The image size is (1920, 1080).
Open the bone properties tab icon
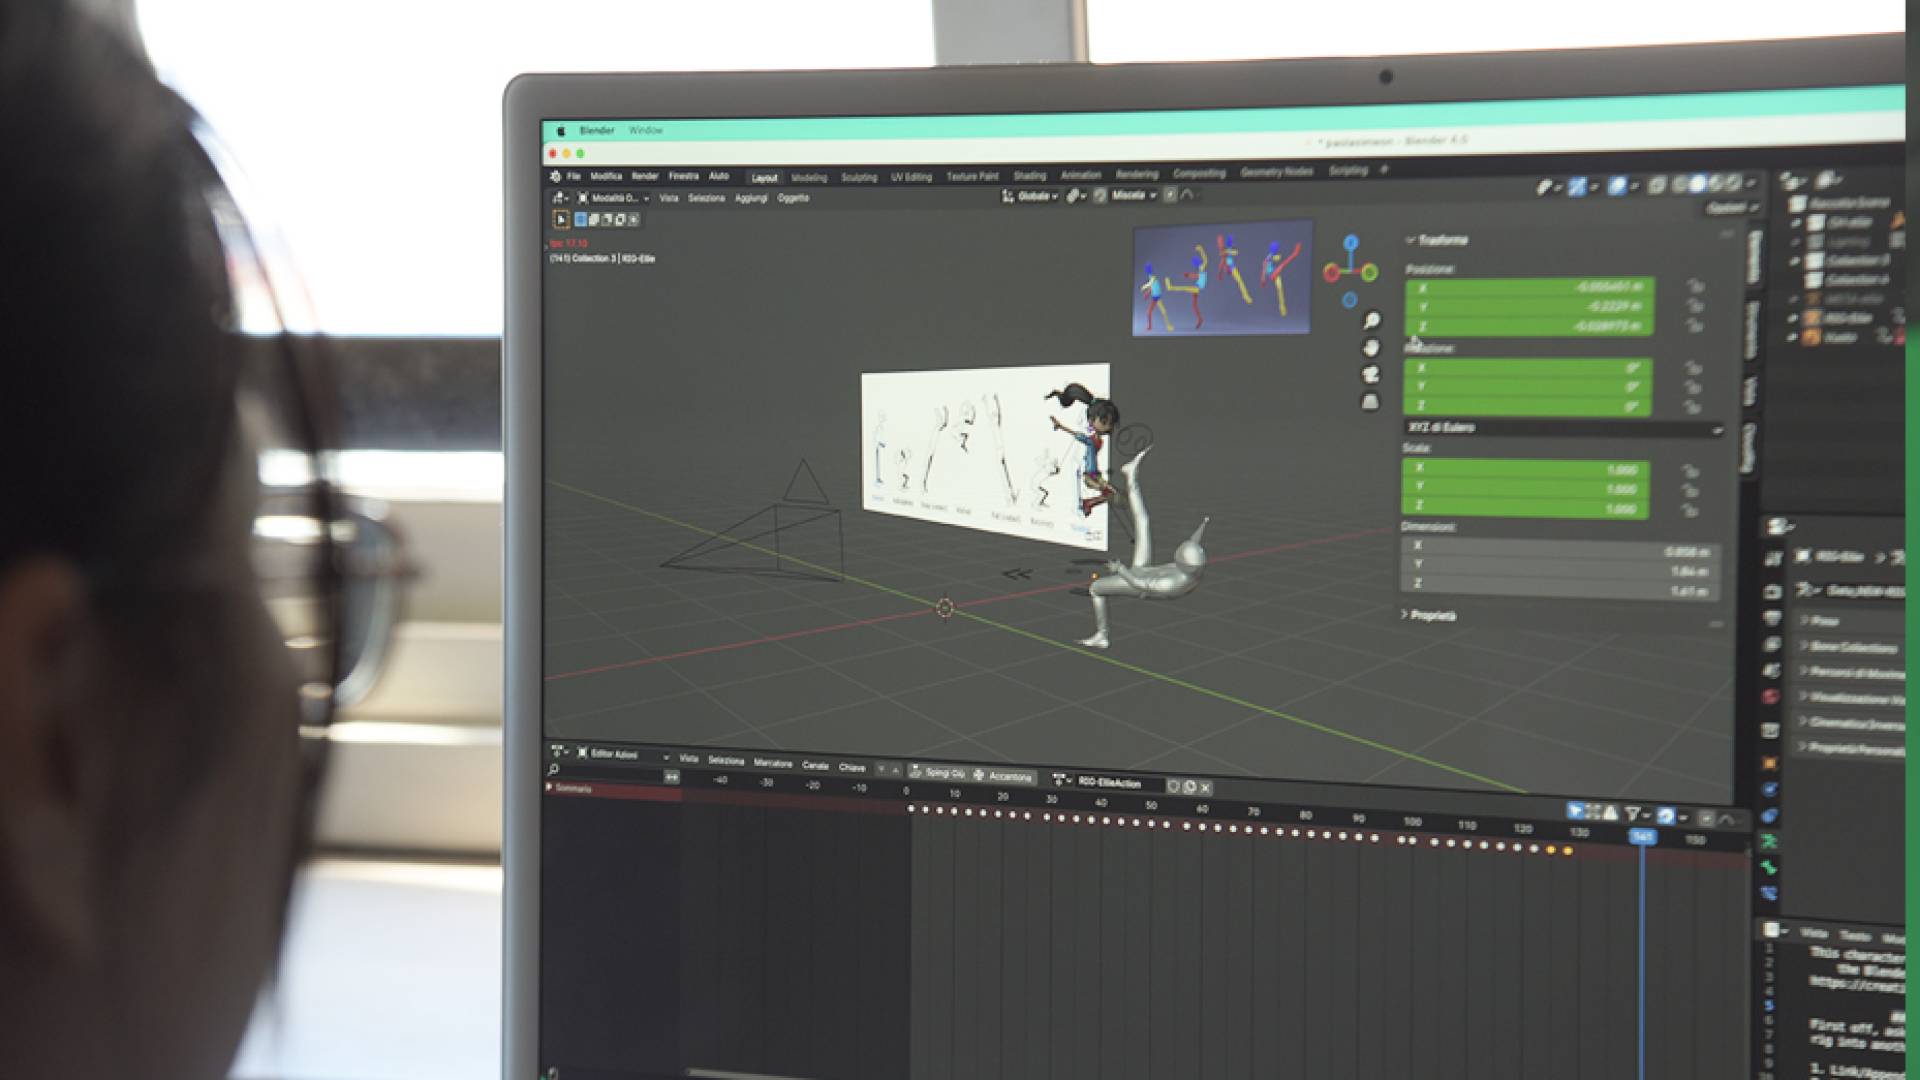click(1770, 867)
